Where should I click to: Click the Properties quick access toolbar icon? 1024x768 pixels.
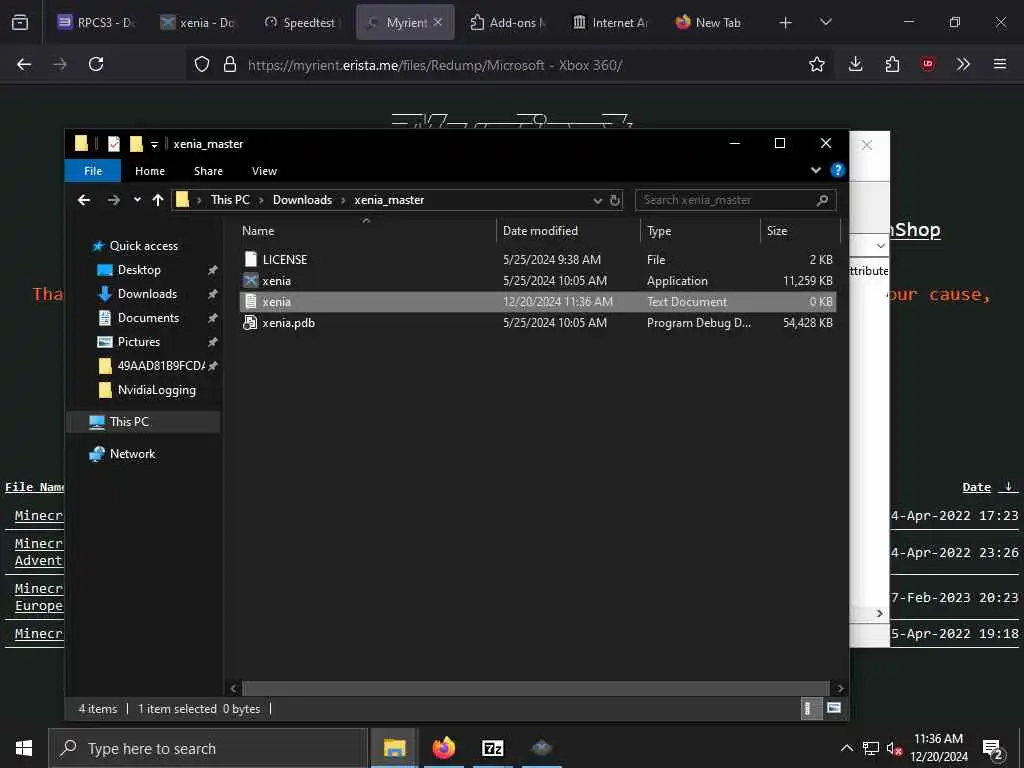[114, 144]
